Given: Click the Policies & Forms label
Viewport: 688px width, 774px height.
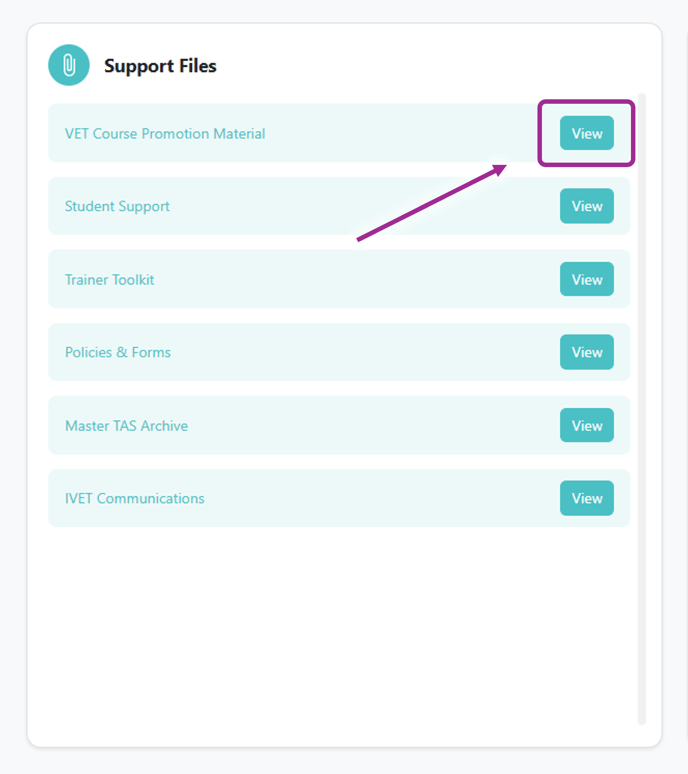Looking at the screenshot, I should pyautogui.click(x=118, y=352).
